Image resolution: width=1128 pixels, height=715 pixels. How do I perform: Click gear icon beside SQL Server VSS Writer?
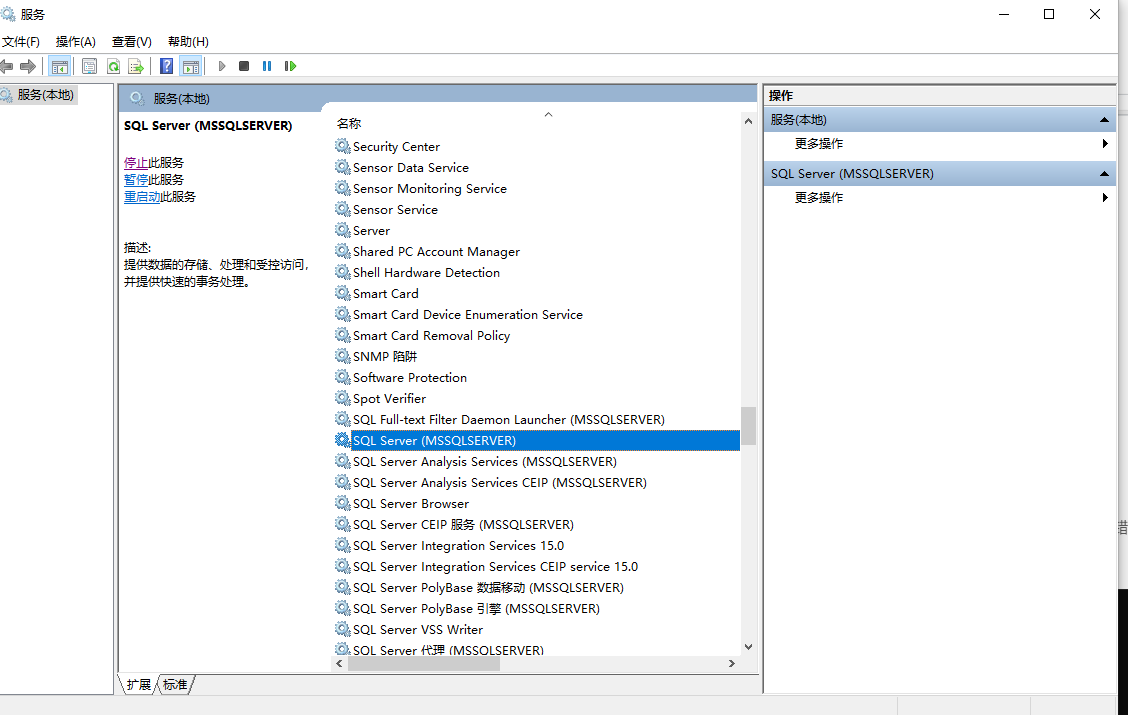coord(342,629)
